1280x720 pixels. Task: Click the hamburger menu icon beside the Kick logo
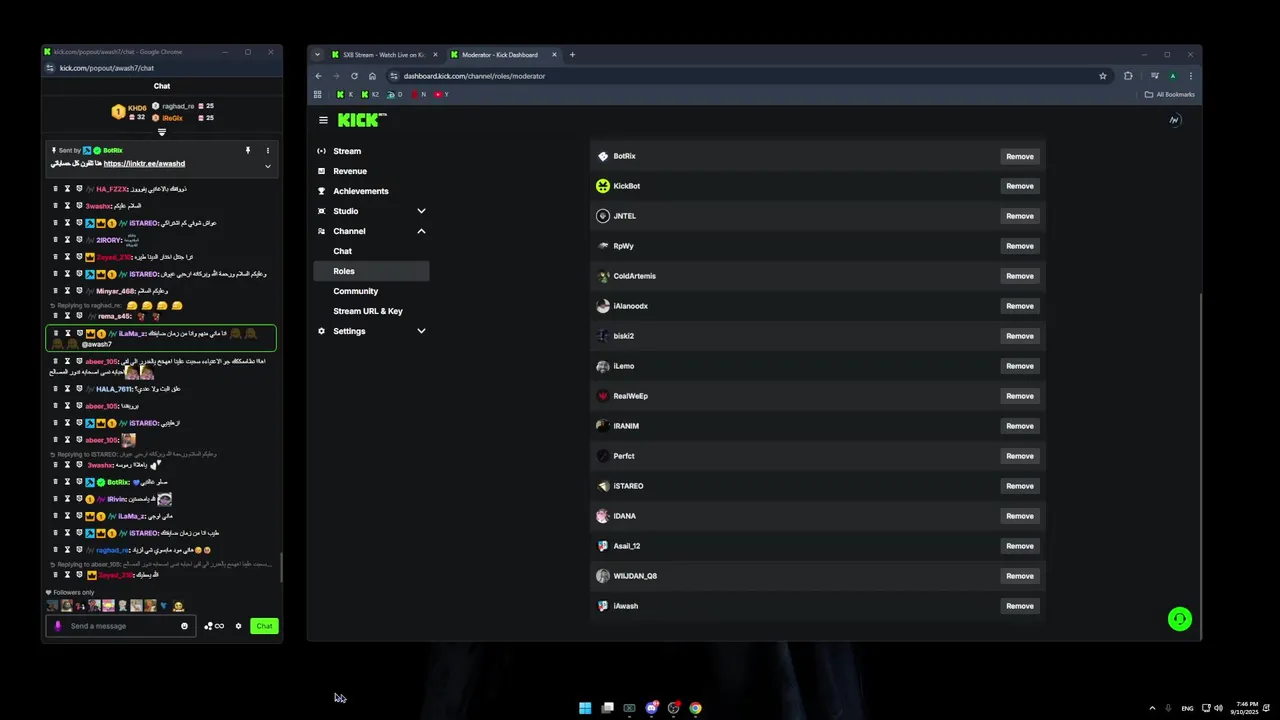[323, 120]
